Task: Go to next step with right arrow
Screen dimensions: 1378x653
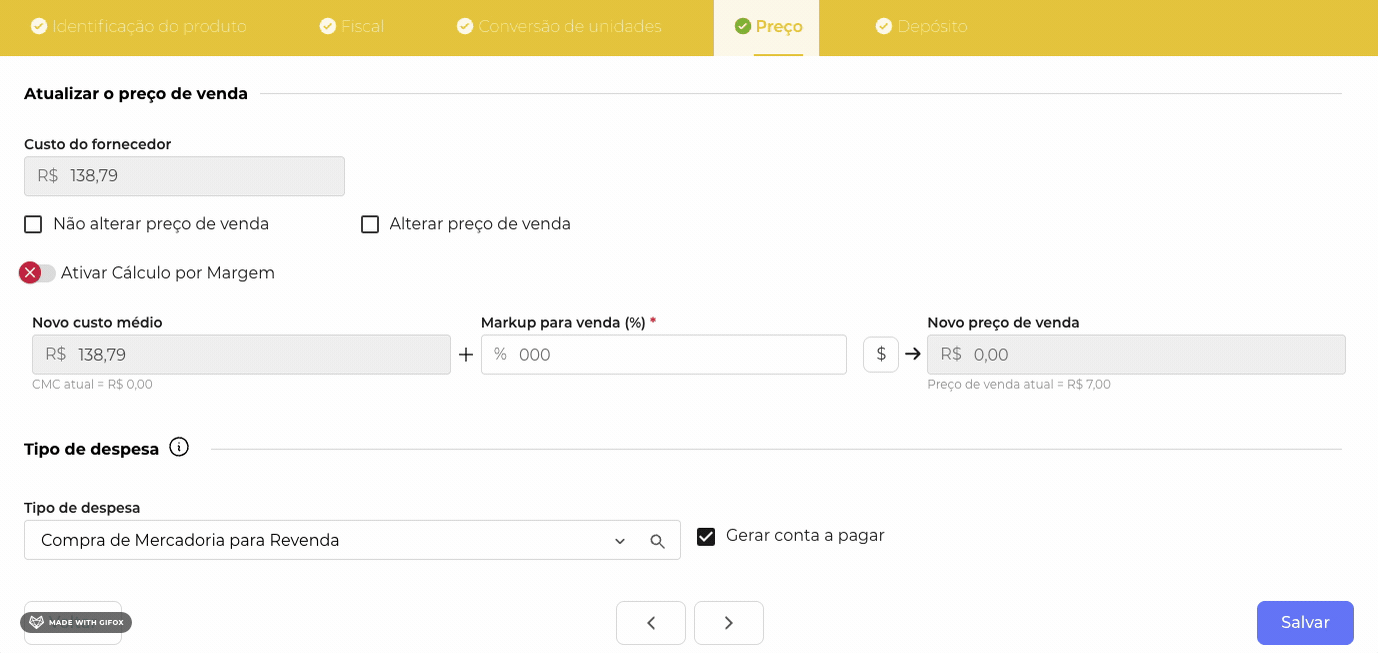Action: click(x=729, y=623)
